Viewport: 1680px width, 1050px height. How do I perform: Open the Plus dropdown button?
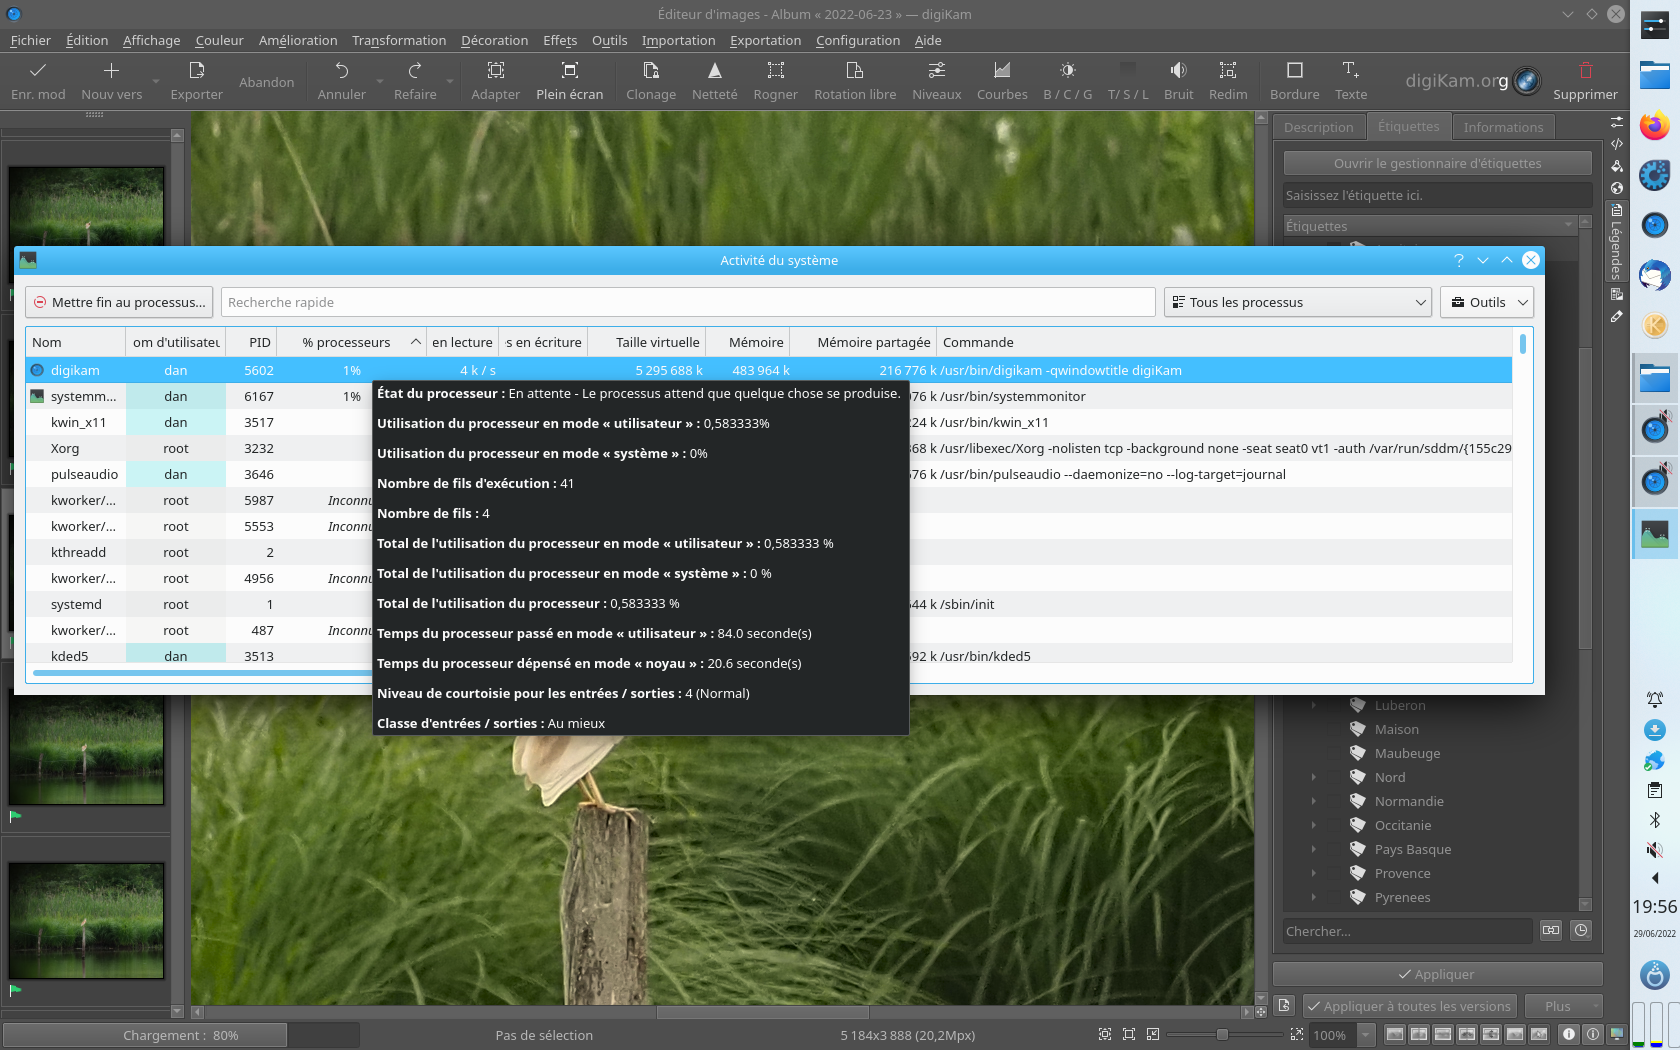[1564, 1006]
